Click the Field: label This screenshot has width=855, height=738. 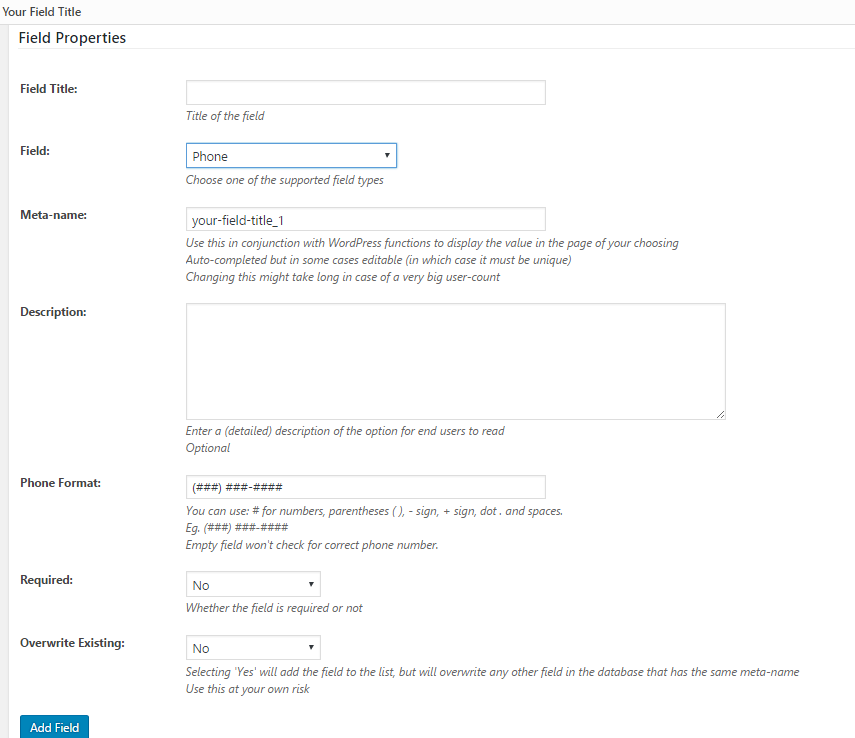[35, 151]
